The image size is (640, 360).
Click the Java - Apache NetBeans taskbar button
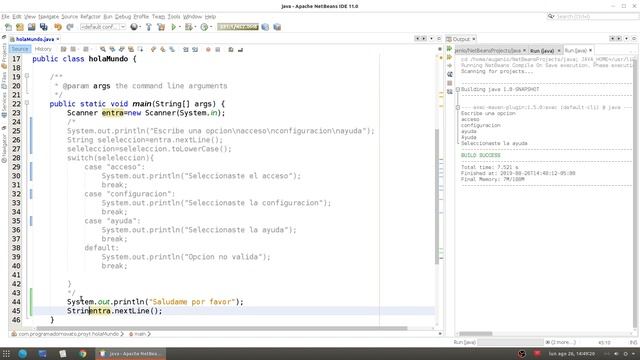[131, 354]
